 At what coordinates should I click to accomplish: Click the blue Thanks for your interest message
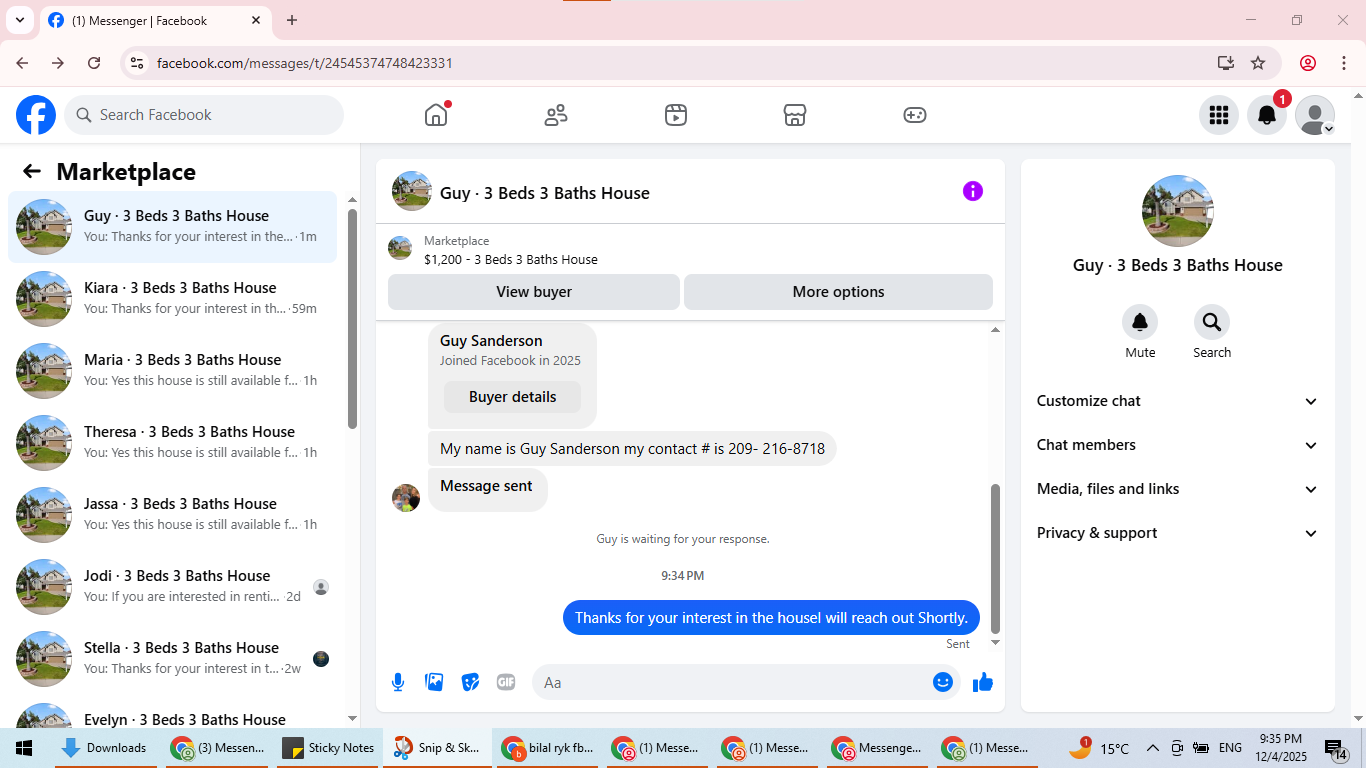click(771, 618)
